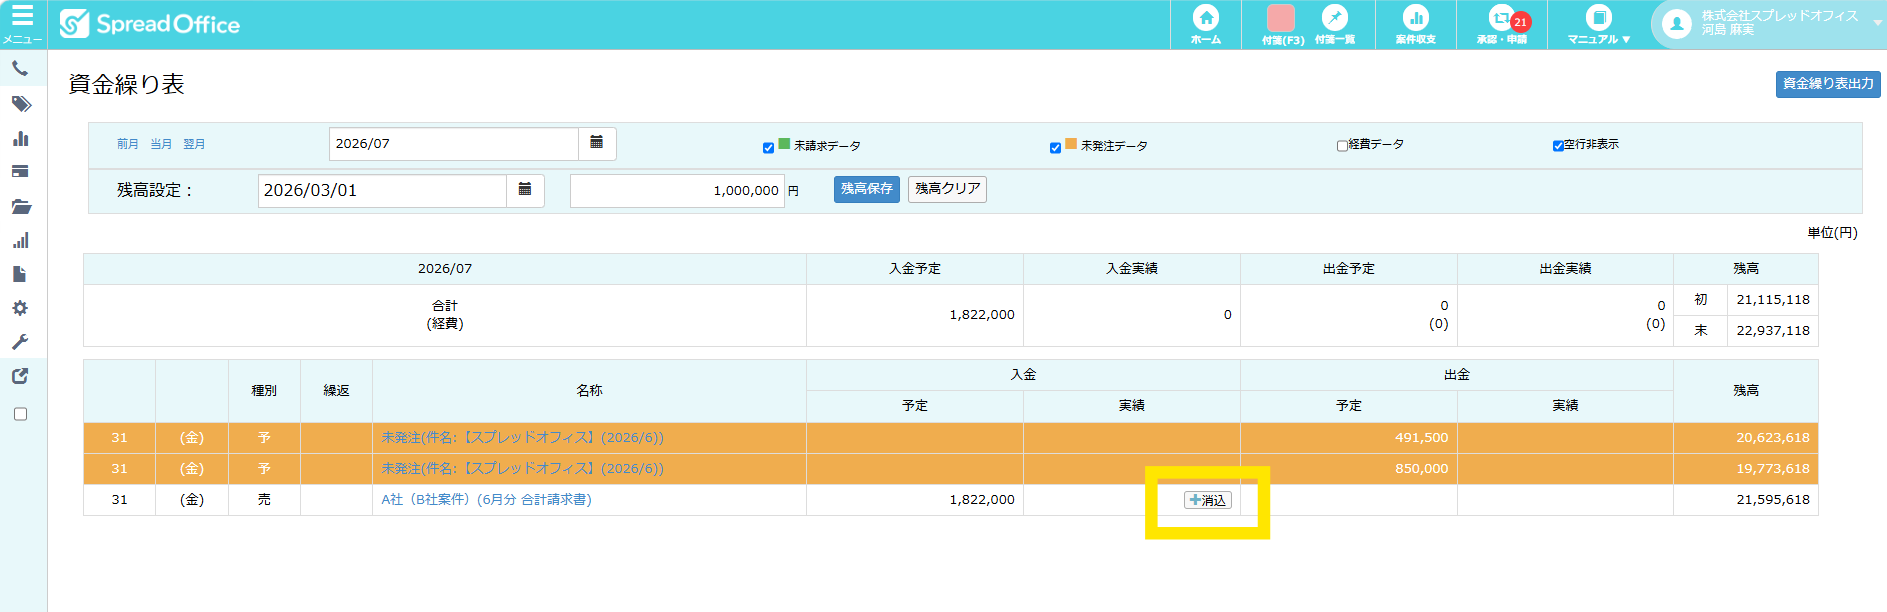1887x612 pixels.
Task: Open the settings gear sidebar icon
Action: coord(20,308)
